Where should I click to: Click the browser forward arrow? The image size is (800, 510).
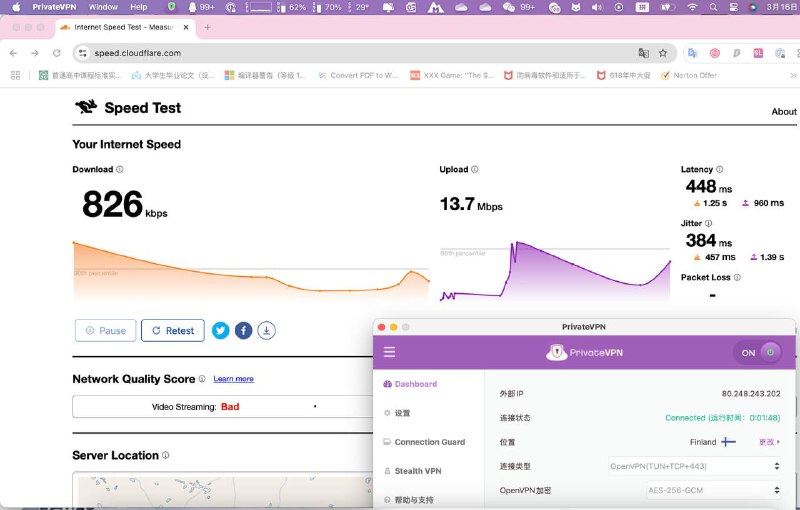35,53
